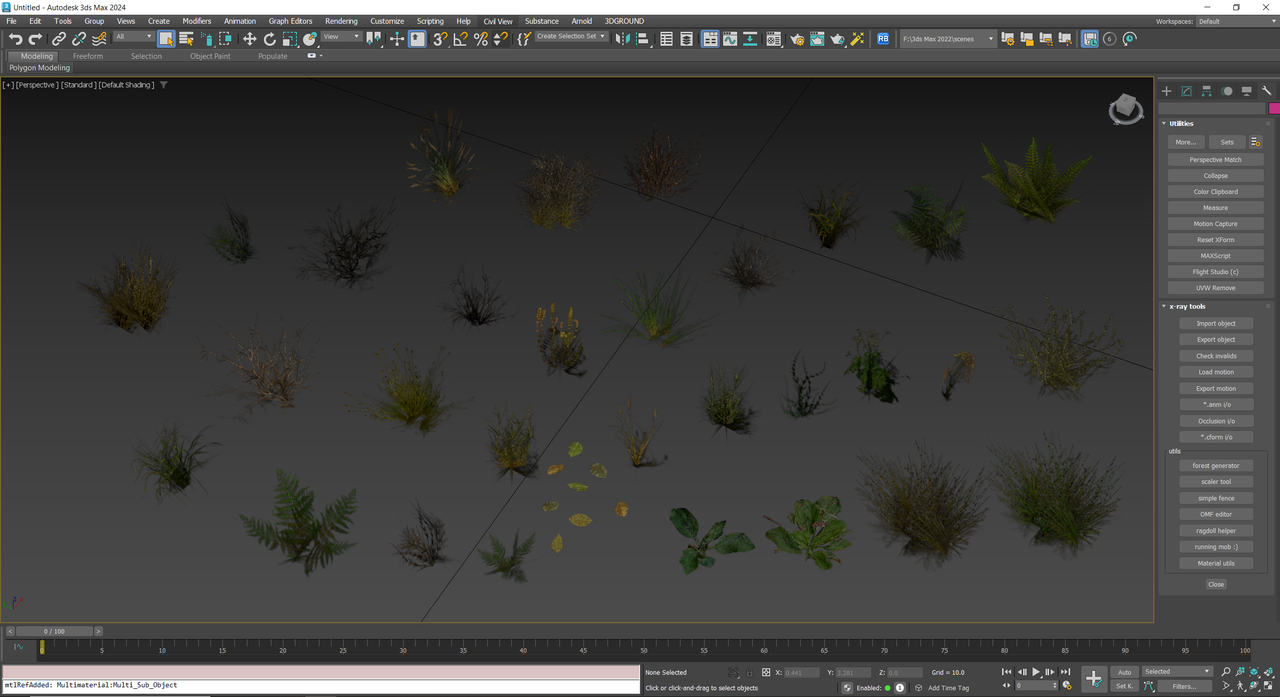Activate the Select and Rotate tool
The width and height of the screenshot is (1280, 697).
(269, 39)
